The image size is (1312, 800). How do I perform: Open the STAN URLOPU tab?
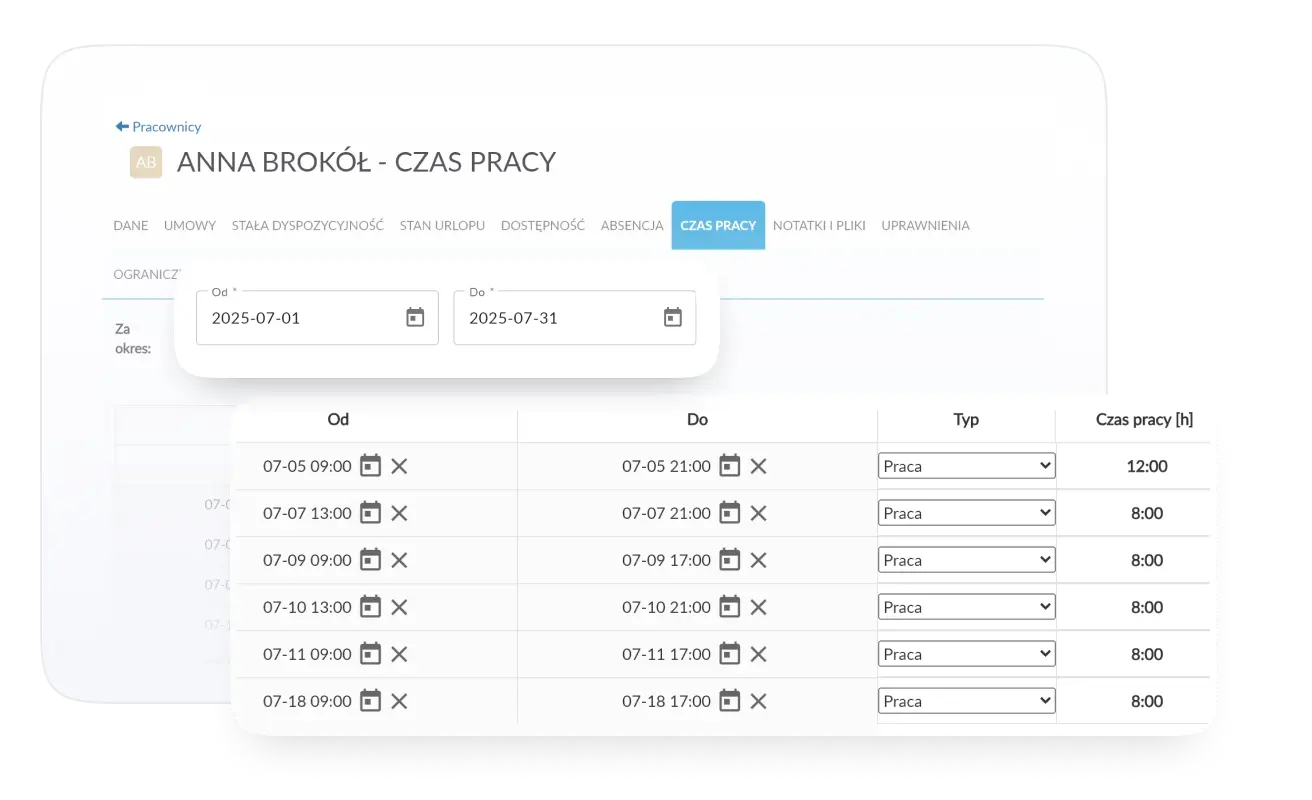(442, 225)
